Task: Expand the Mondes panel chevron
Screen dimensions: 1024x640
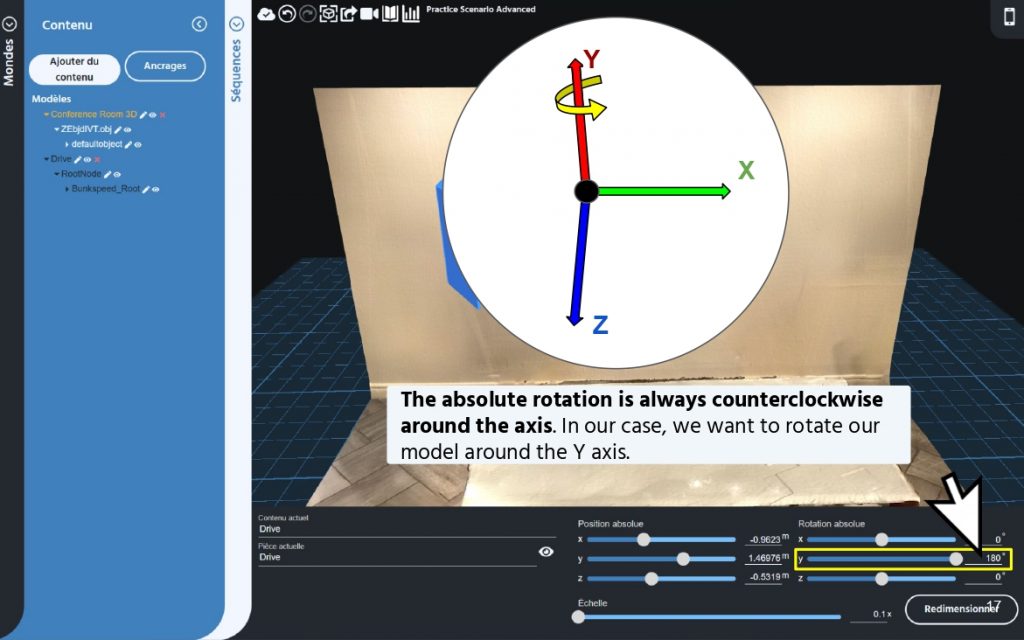Action: click(x=9, y=24)
